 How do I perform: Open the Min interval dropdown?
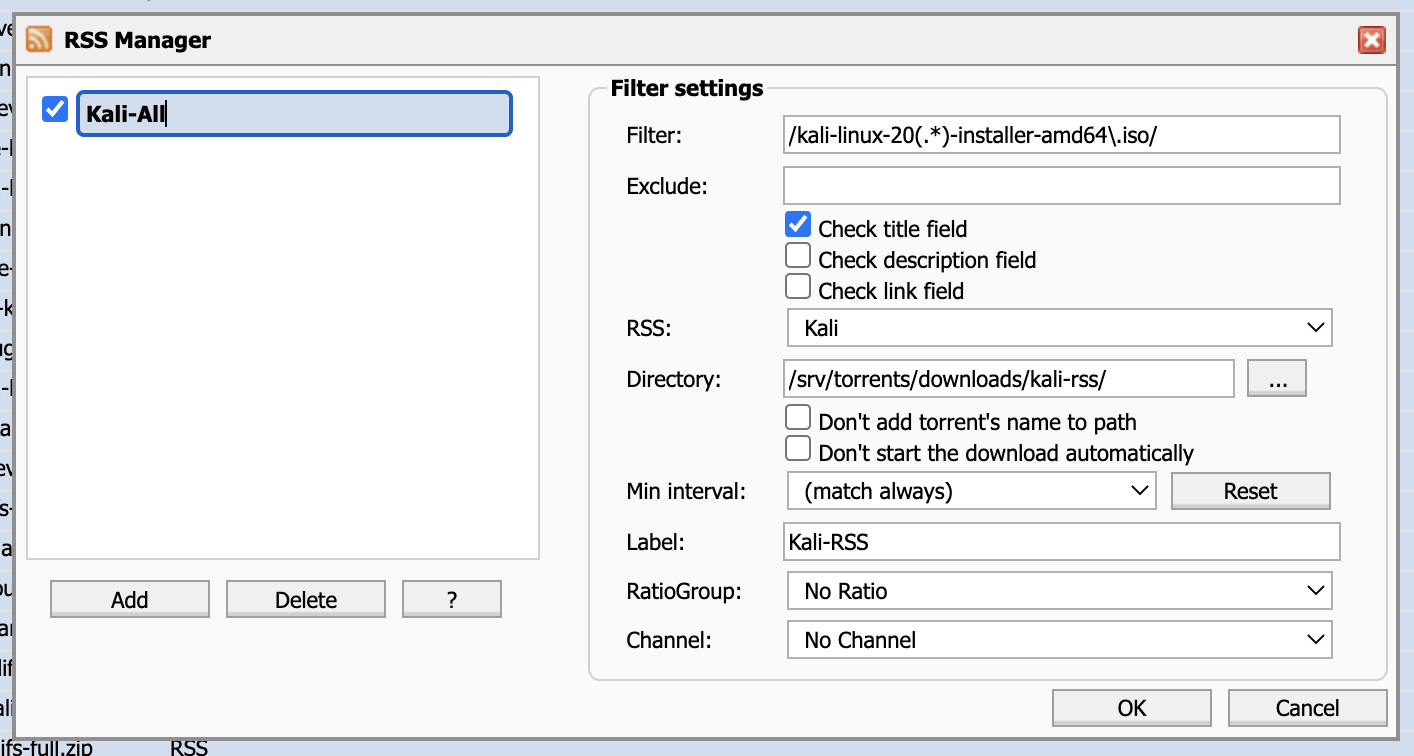(x=971, y=491)
